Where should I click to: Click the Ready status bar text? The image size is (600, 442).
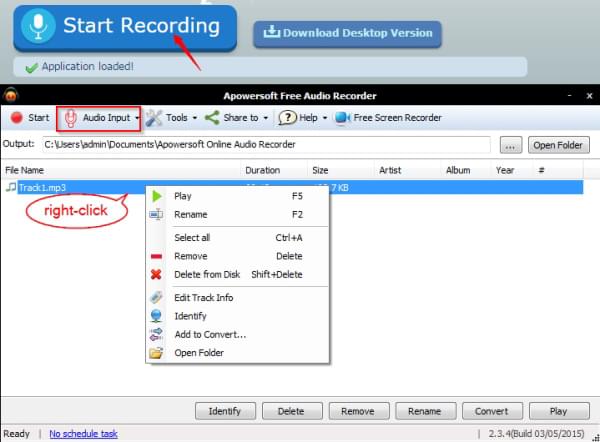[16, 434]
